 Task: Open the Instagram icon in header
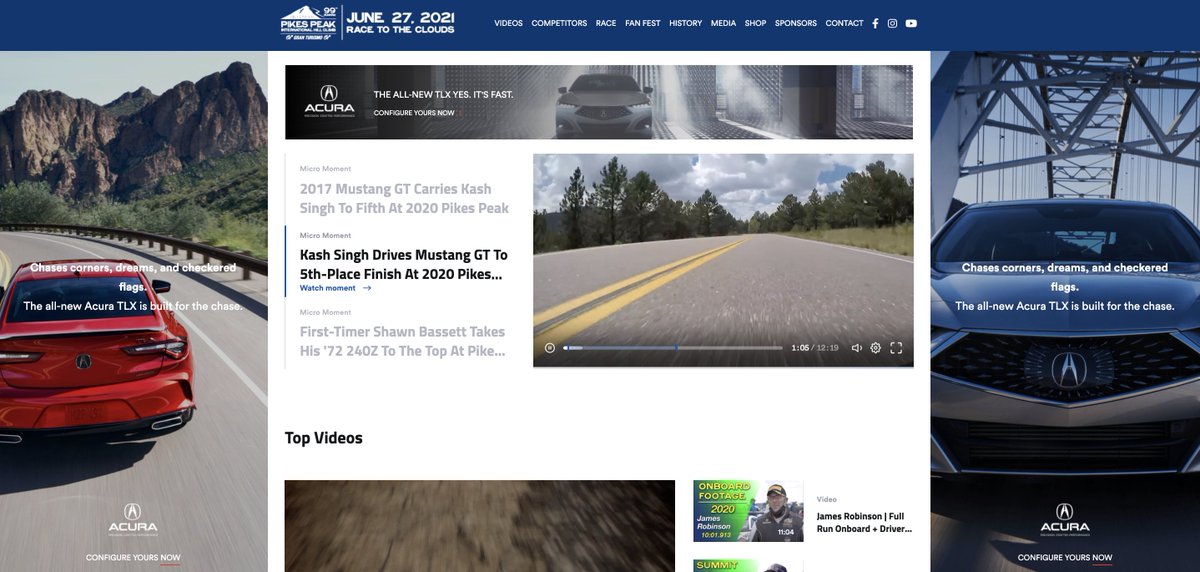(893, 23)
